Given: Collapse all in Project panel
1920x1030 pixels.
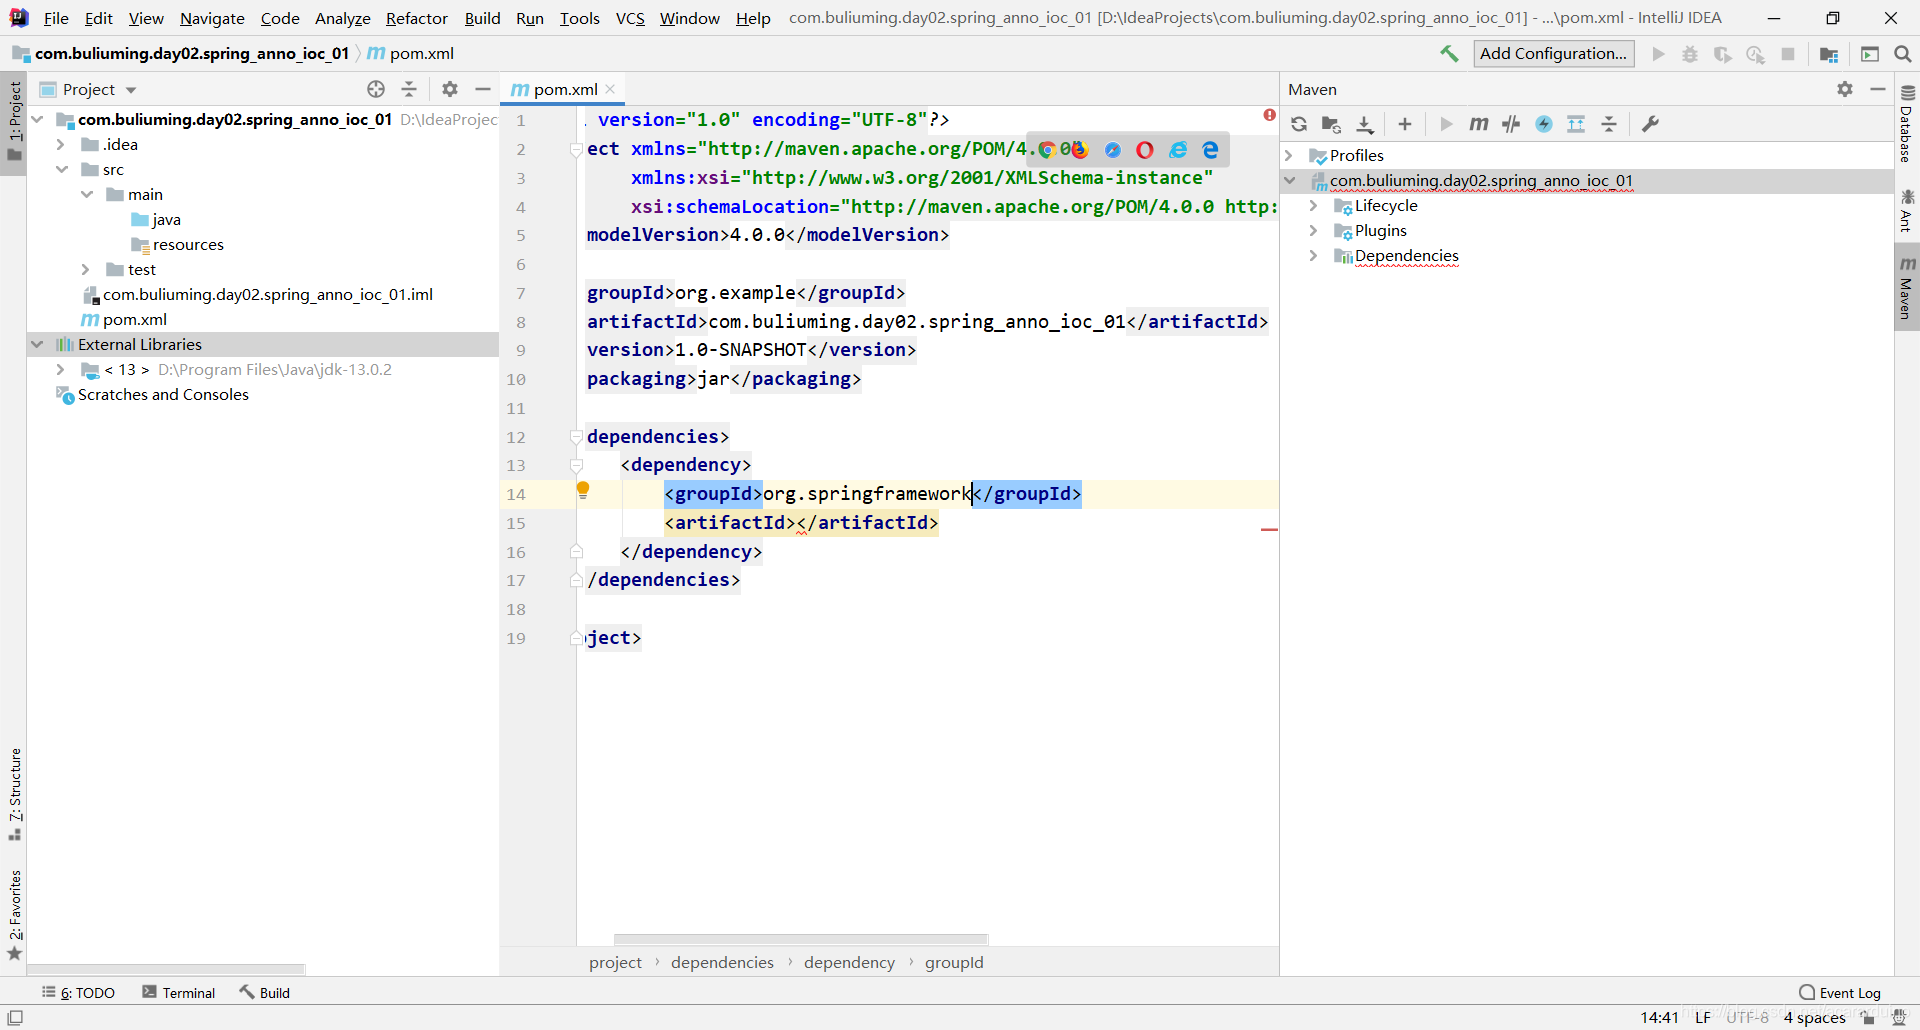Looking at the screenshot, I should tap(409, 89).
